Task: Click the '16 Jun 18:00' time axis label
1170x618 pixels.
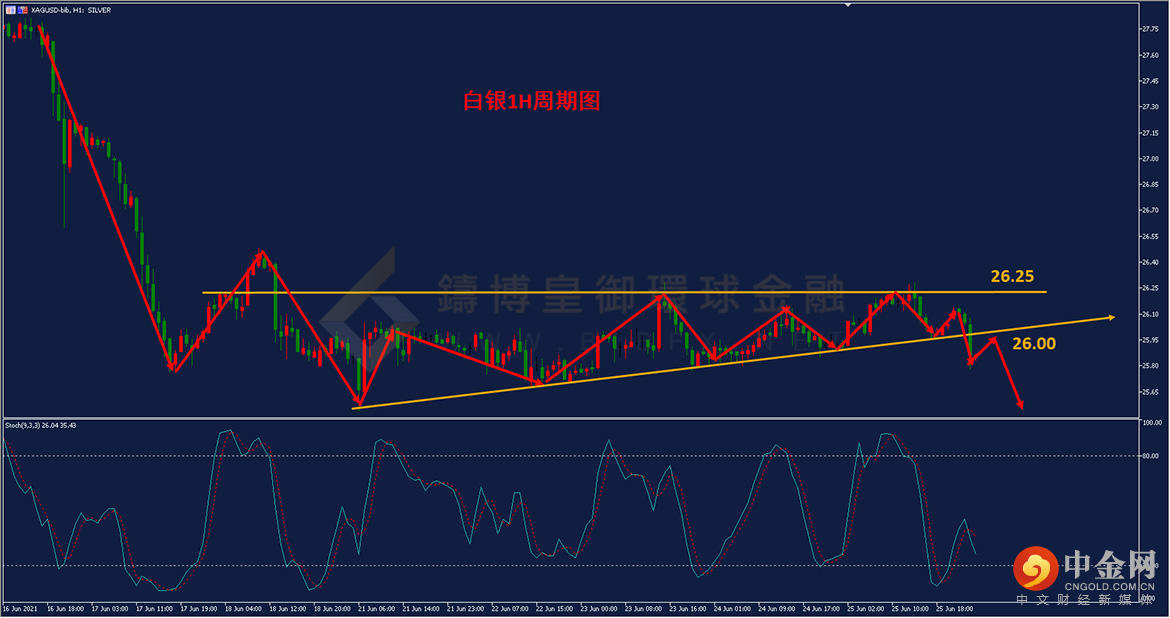Action: click(66, 609)
